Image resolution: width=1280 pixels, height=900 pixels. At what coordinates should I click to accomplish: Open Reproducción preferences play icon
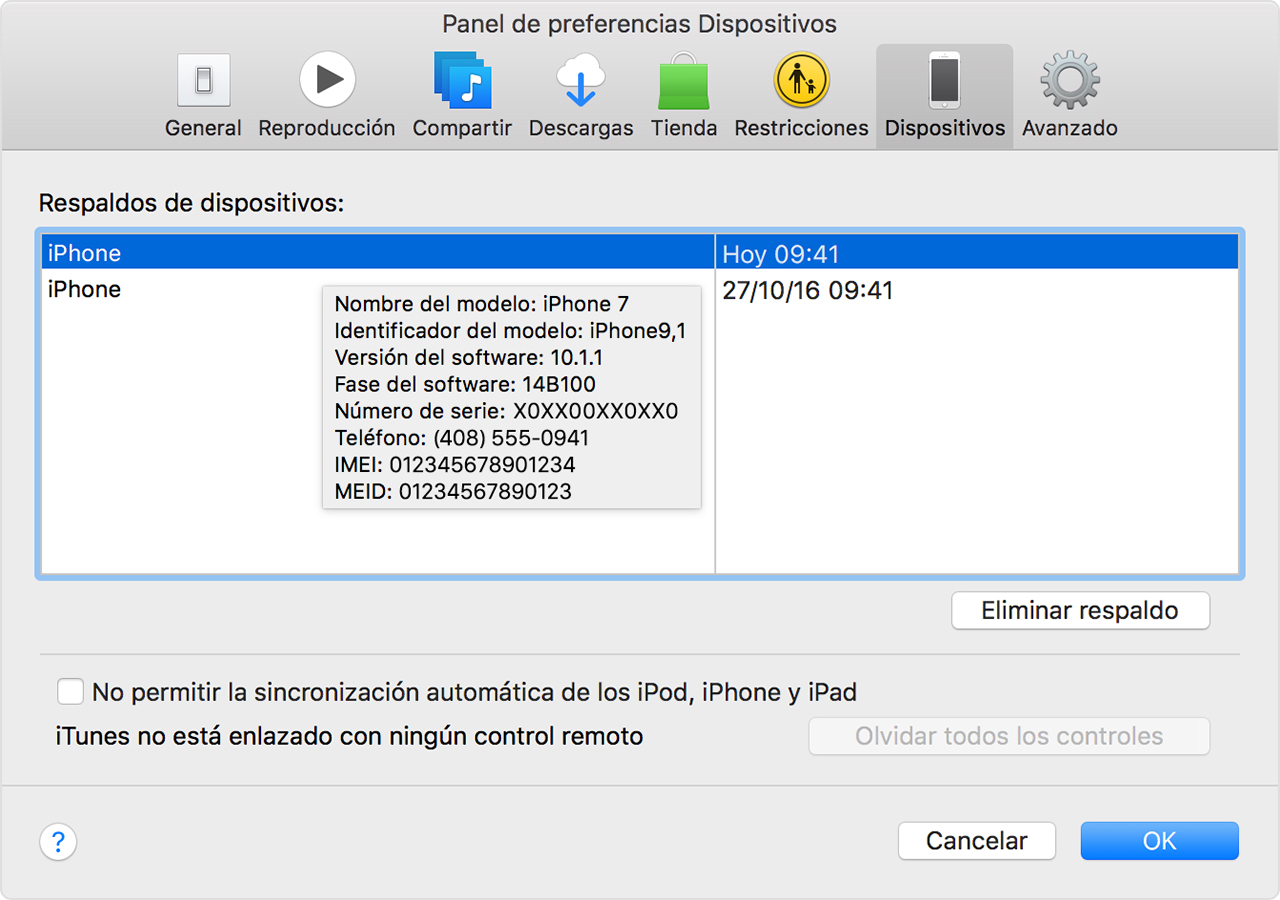(x=327, y=80)
